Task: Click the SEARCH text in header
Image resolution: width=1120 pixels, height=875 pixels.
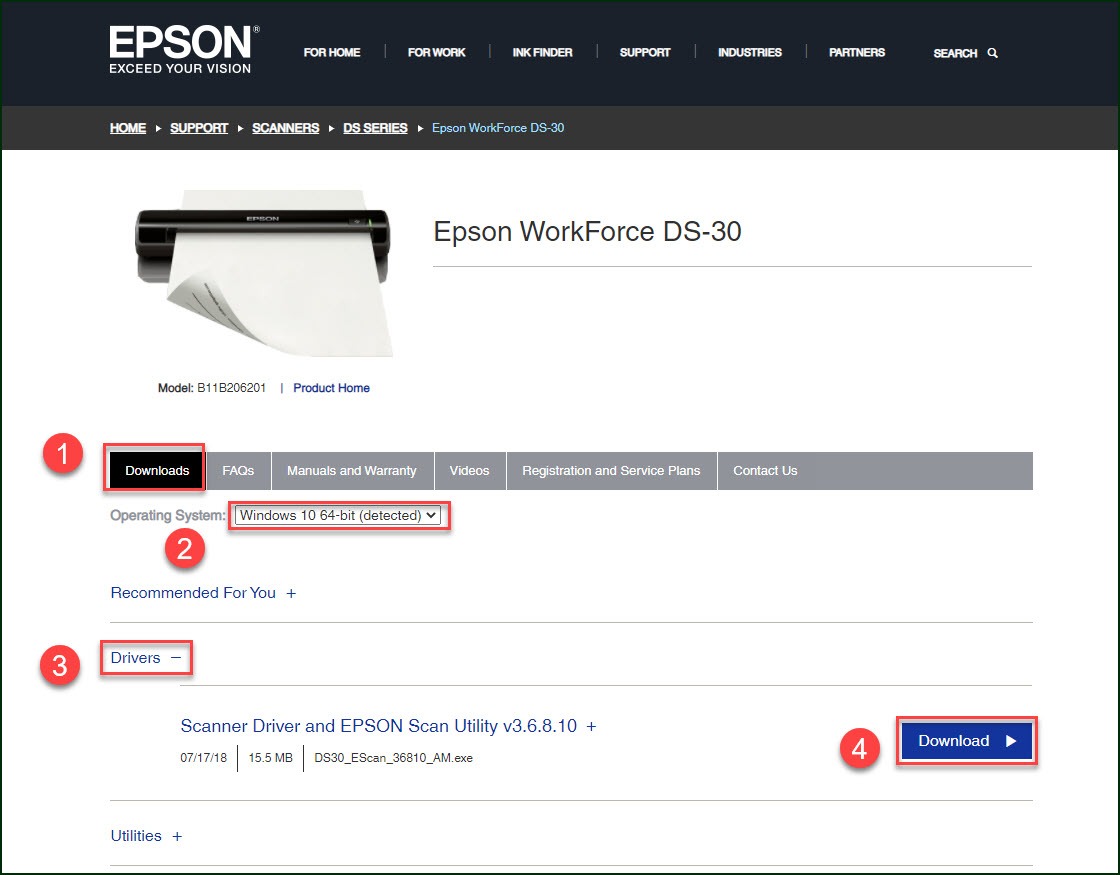Action: tap(955, 53)
